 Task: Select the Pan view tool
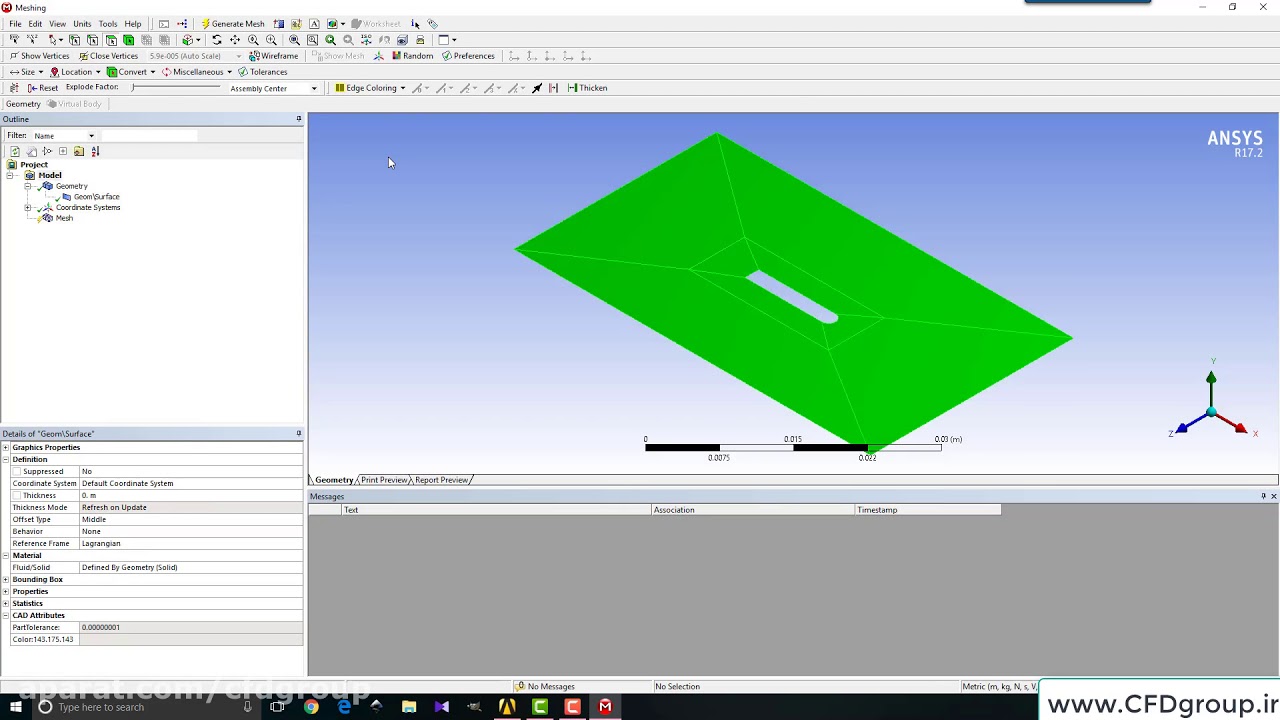pyautogui.click(x=235, y=40)
